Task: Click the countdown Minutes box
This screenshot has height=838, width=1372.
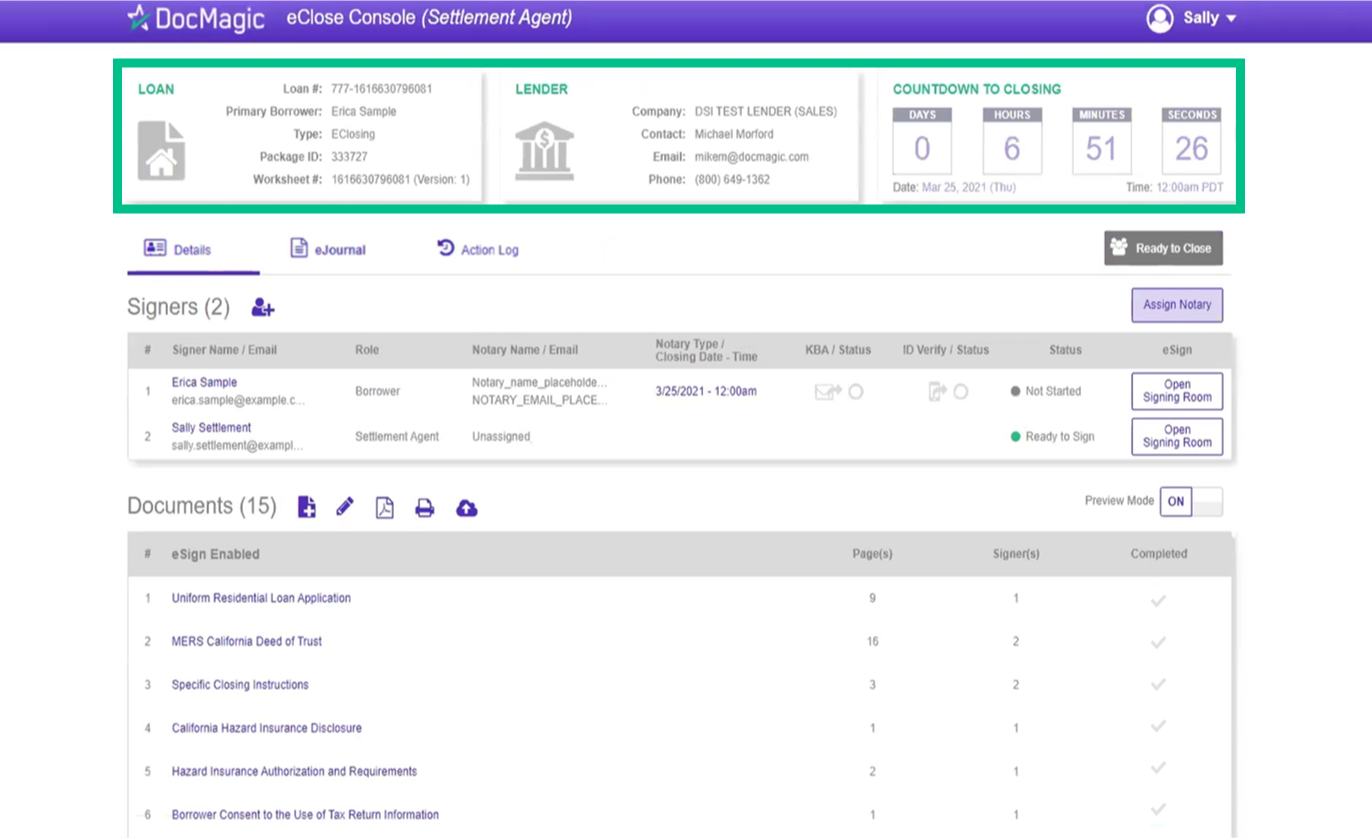Action: click(1101, 141)
